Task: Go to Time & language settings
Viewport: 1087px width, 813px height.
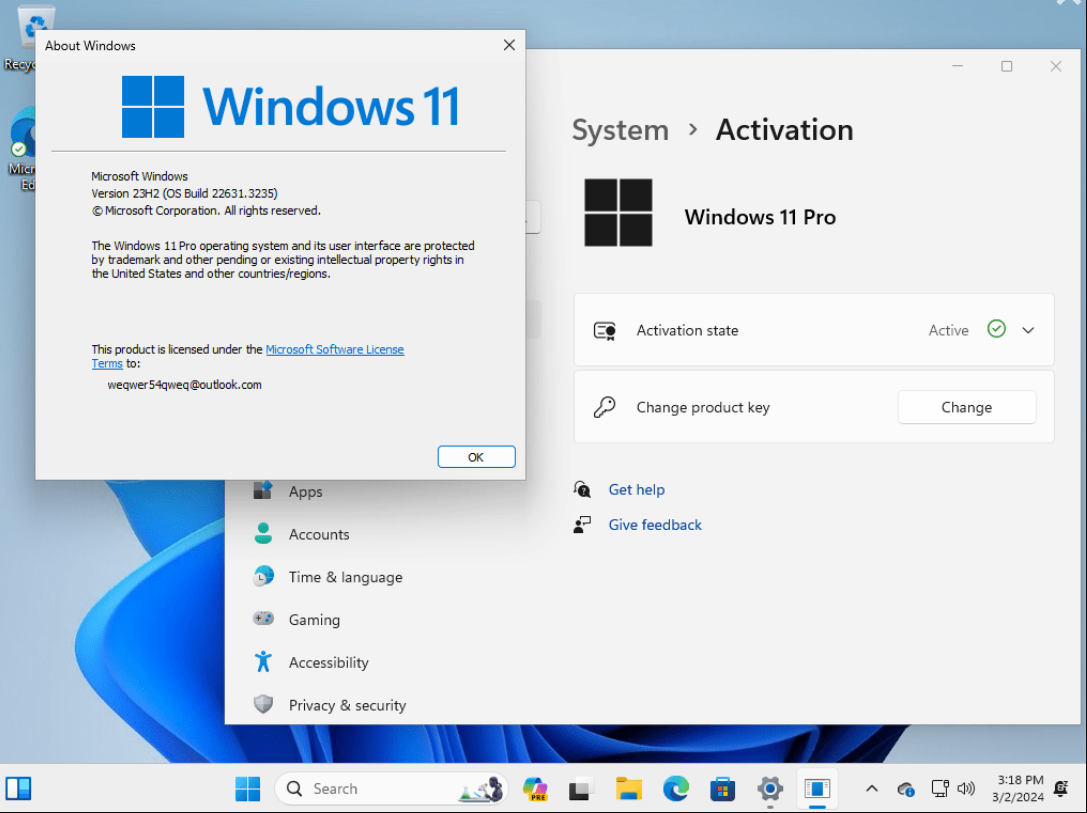Action: [x=345, y=577]
